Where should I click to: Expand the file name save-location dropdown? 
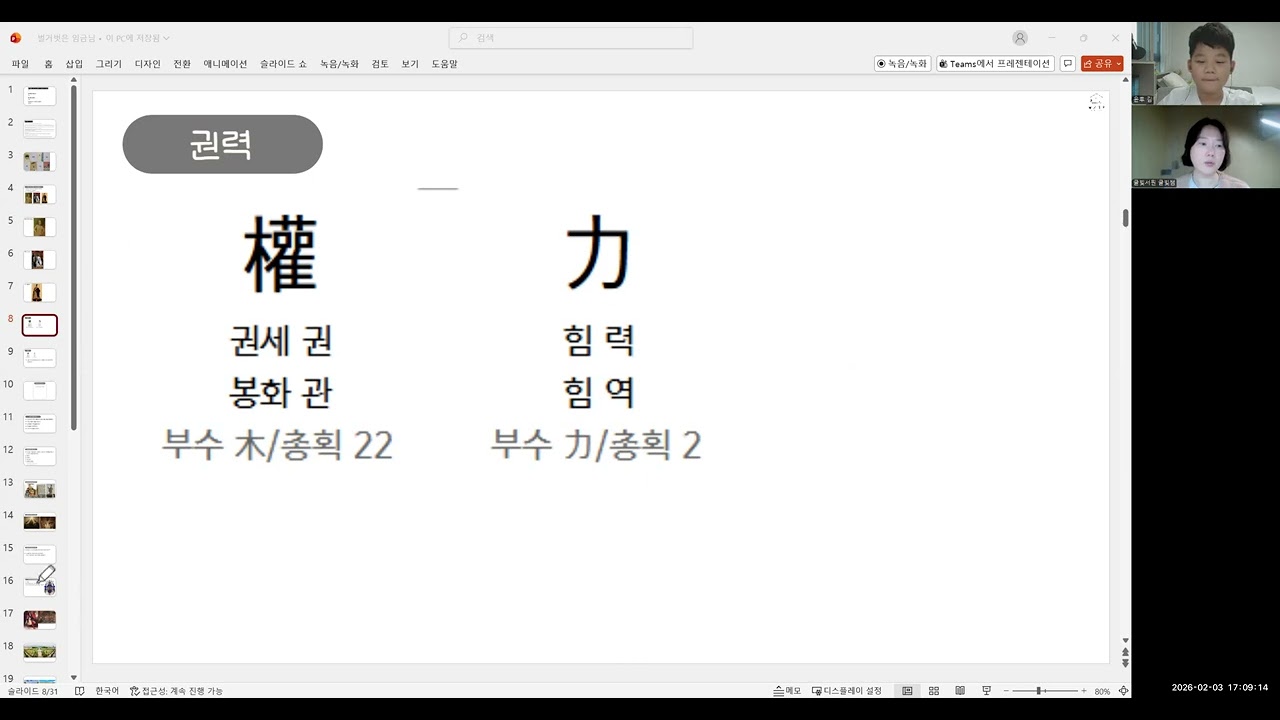point(166,38)
